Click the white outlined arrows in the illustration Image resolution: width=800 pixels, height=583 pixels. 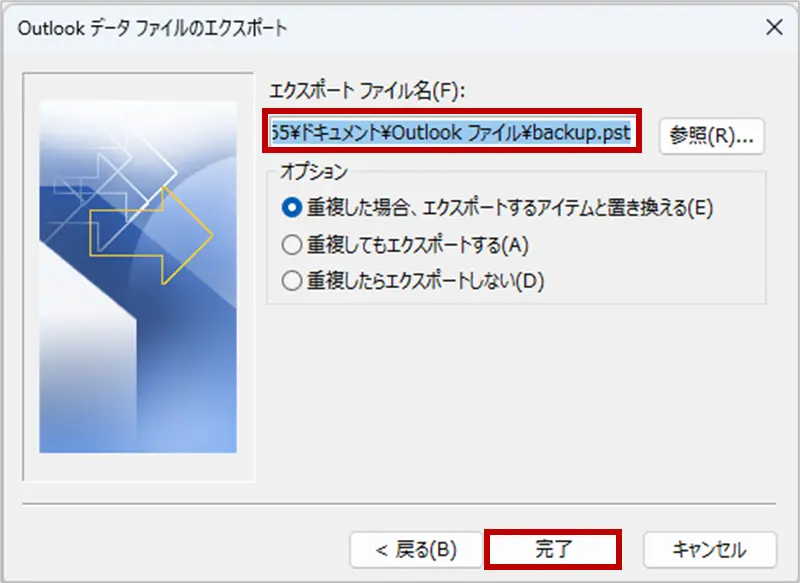pos(117,173)
